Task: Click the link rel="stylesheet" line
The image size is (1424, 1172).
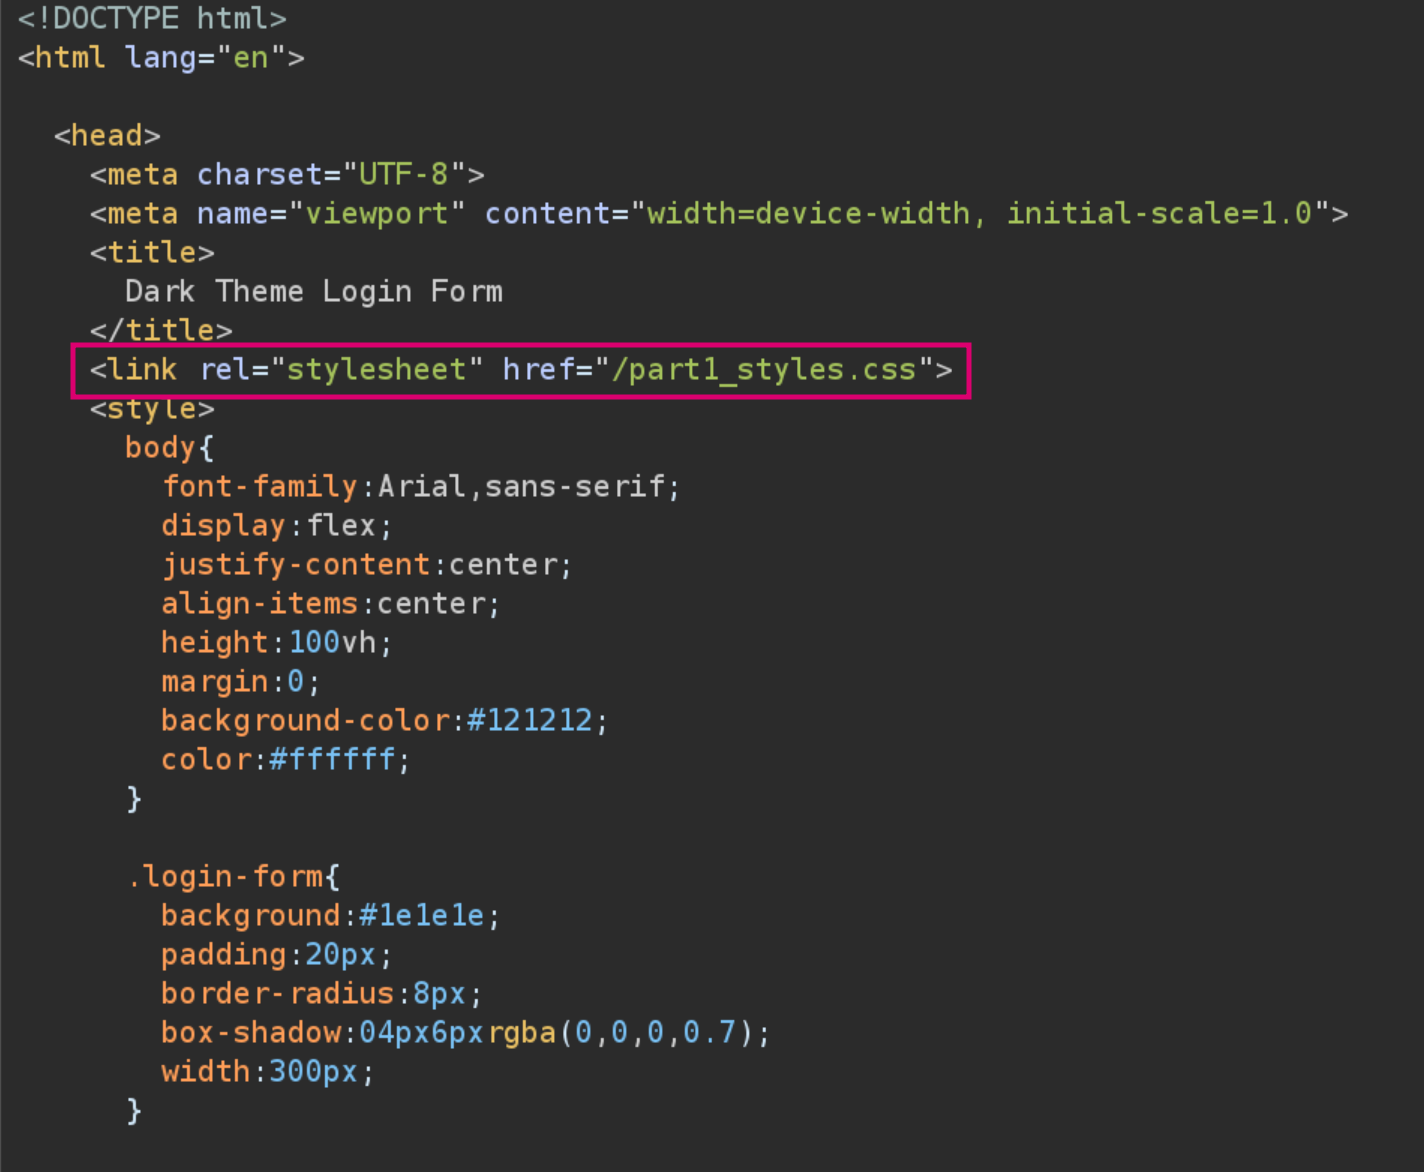Action: pos(521,370)
